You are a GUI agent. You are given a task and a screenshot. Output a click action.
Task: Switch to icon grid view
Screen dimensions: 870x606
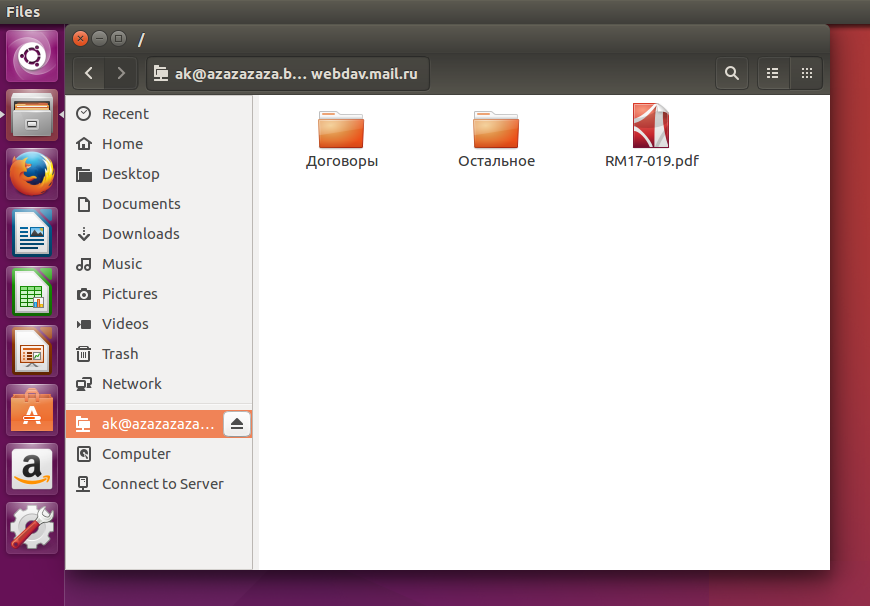pyautogui.click(x=806, y=73)
